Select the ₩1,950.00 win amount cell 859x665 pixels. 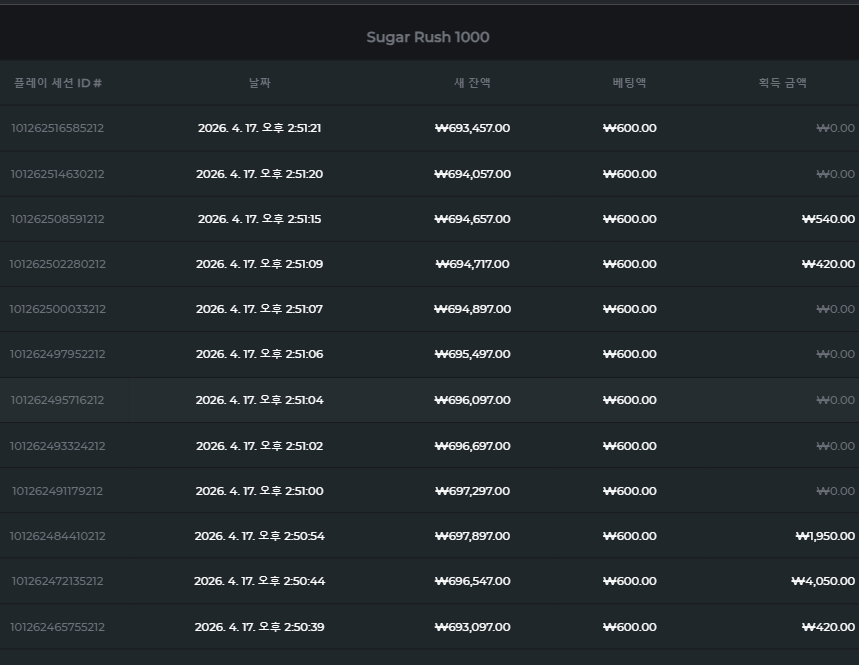[825, 536]
